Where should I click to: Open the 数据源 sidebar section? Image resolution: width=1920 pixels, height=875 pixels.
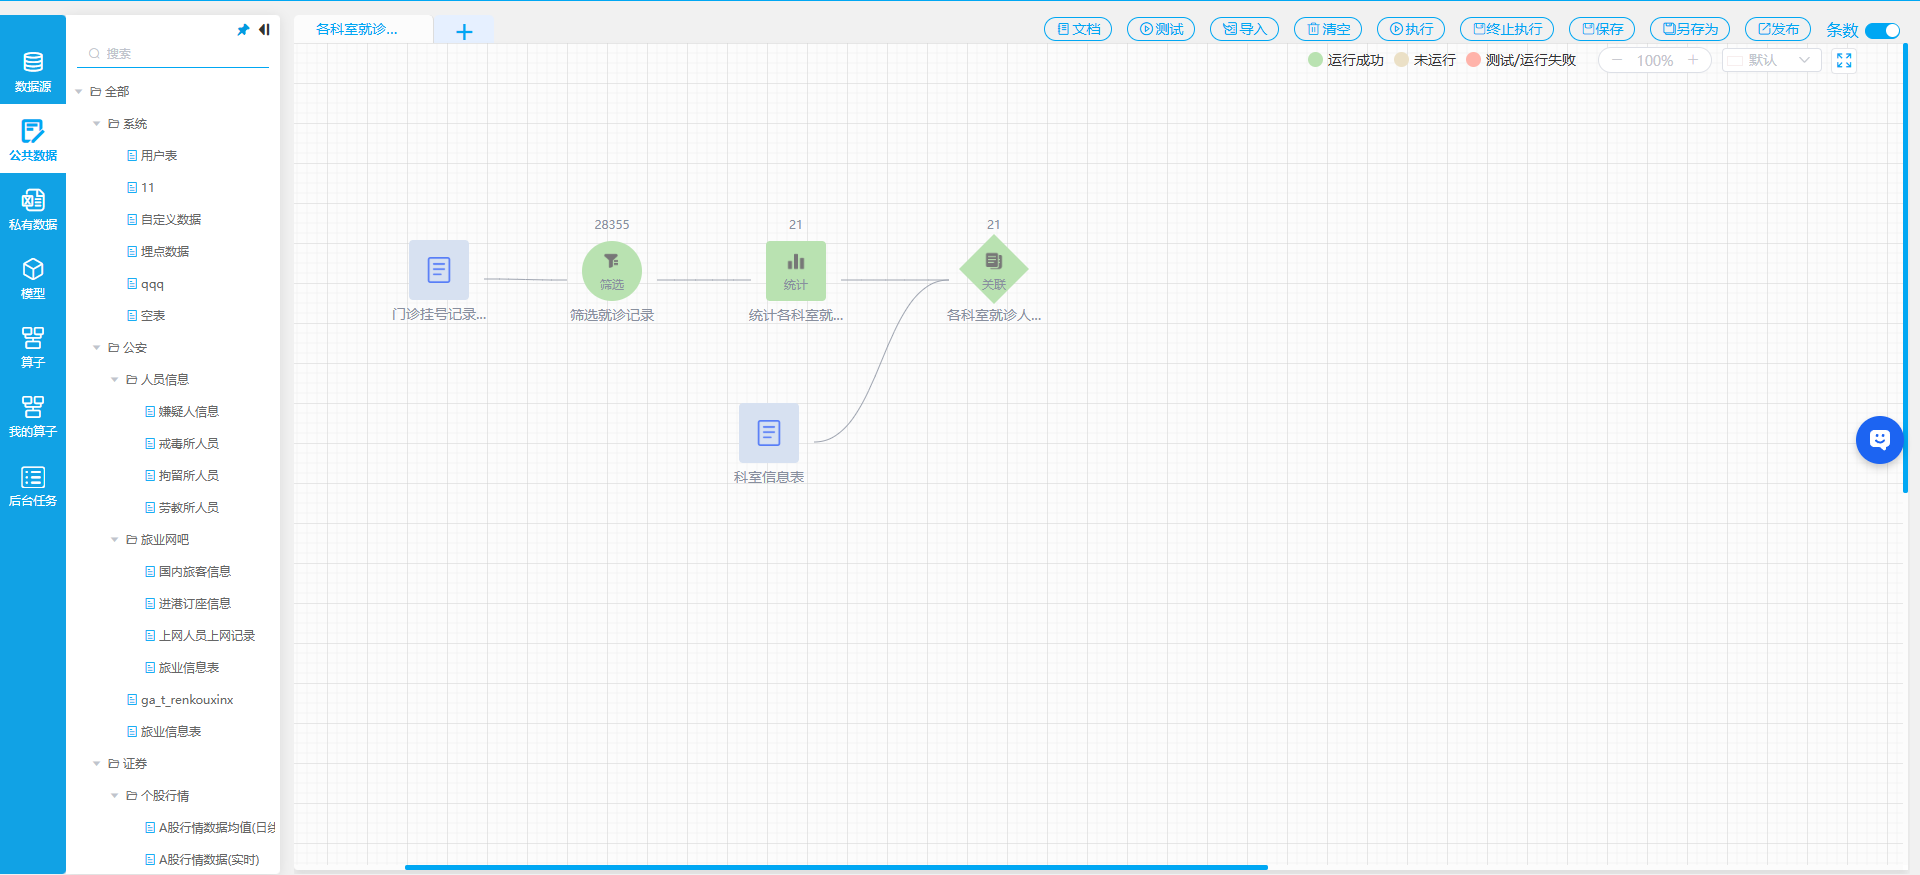(x=33, y=70)
